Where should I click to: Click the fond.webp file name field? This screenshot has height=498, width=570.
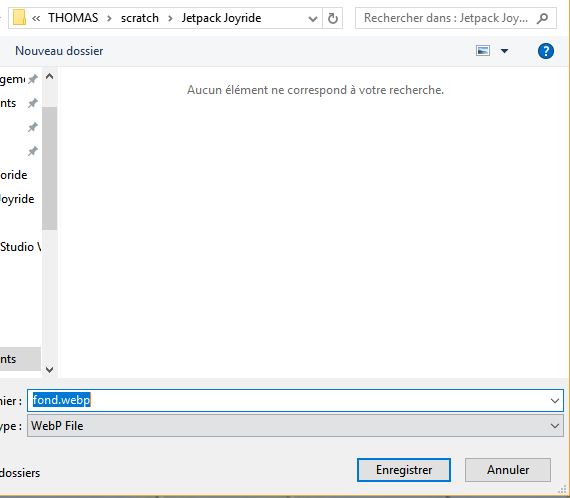coord(295,401)
